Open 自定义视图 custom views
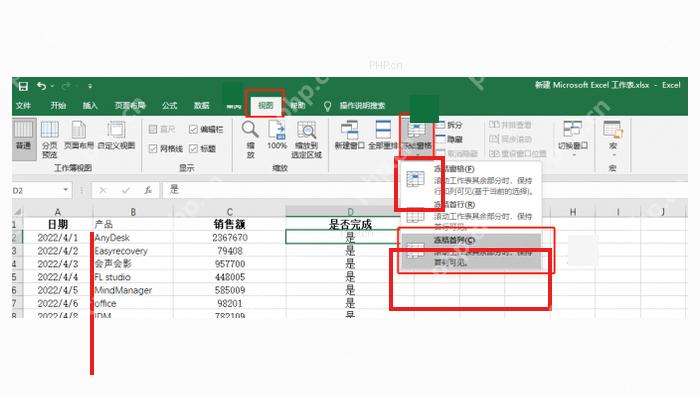This screenshot has height=395, width=700. click(116, 135)
